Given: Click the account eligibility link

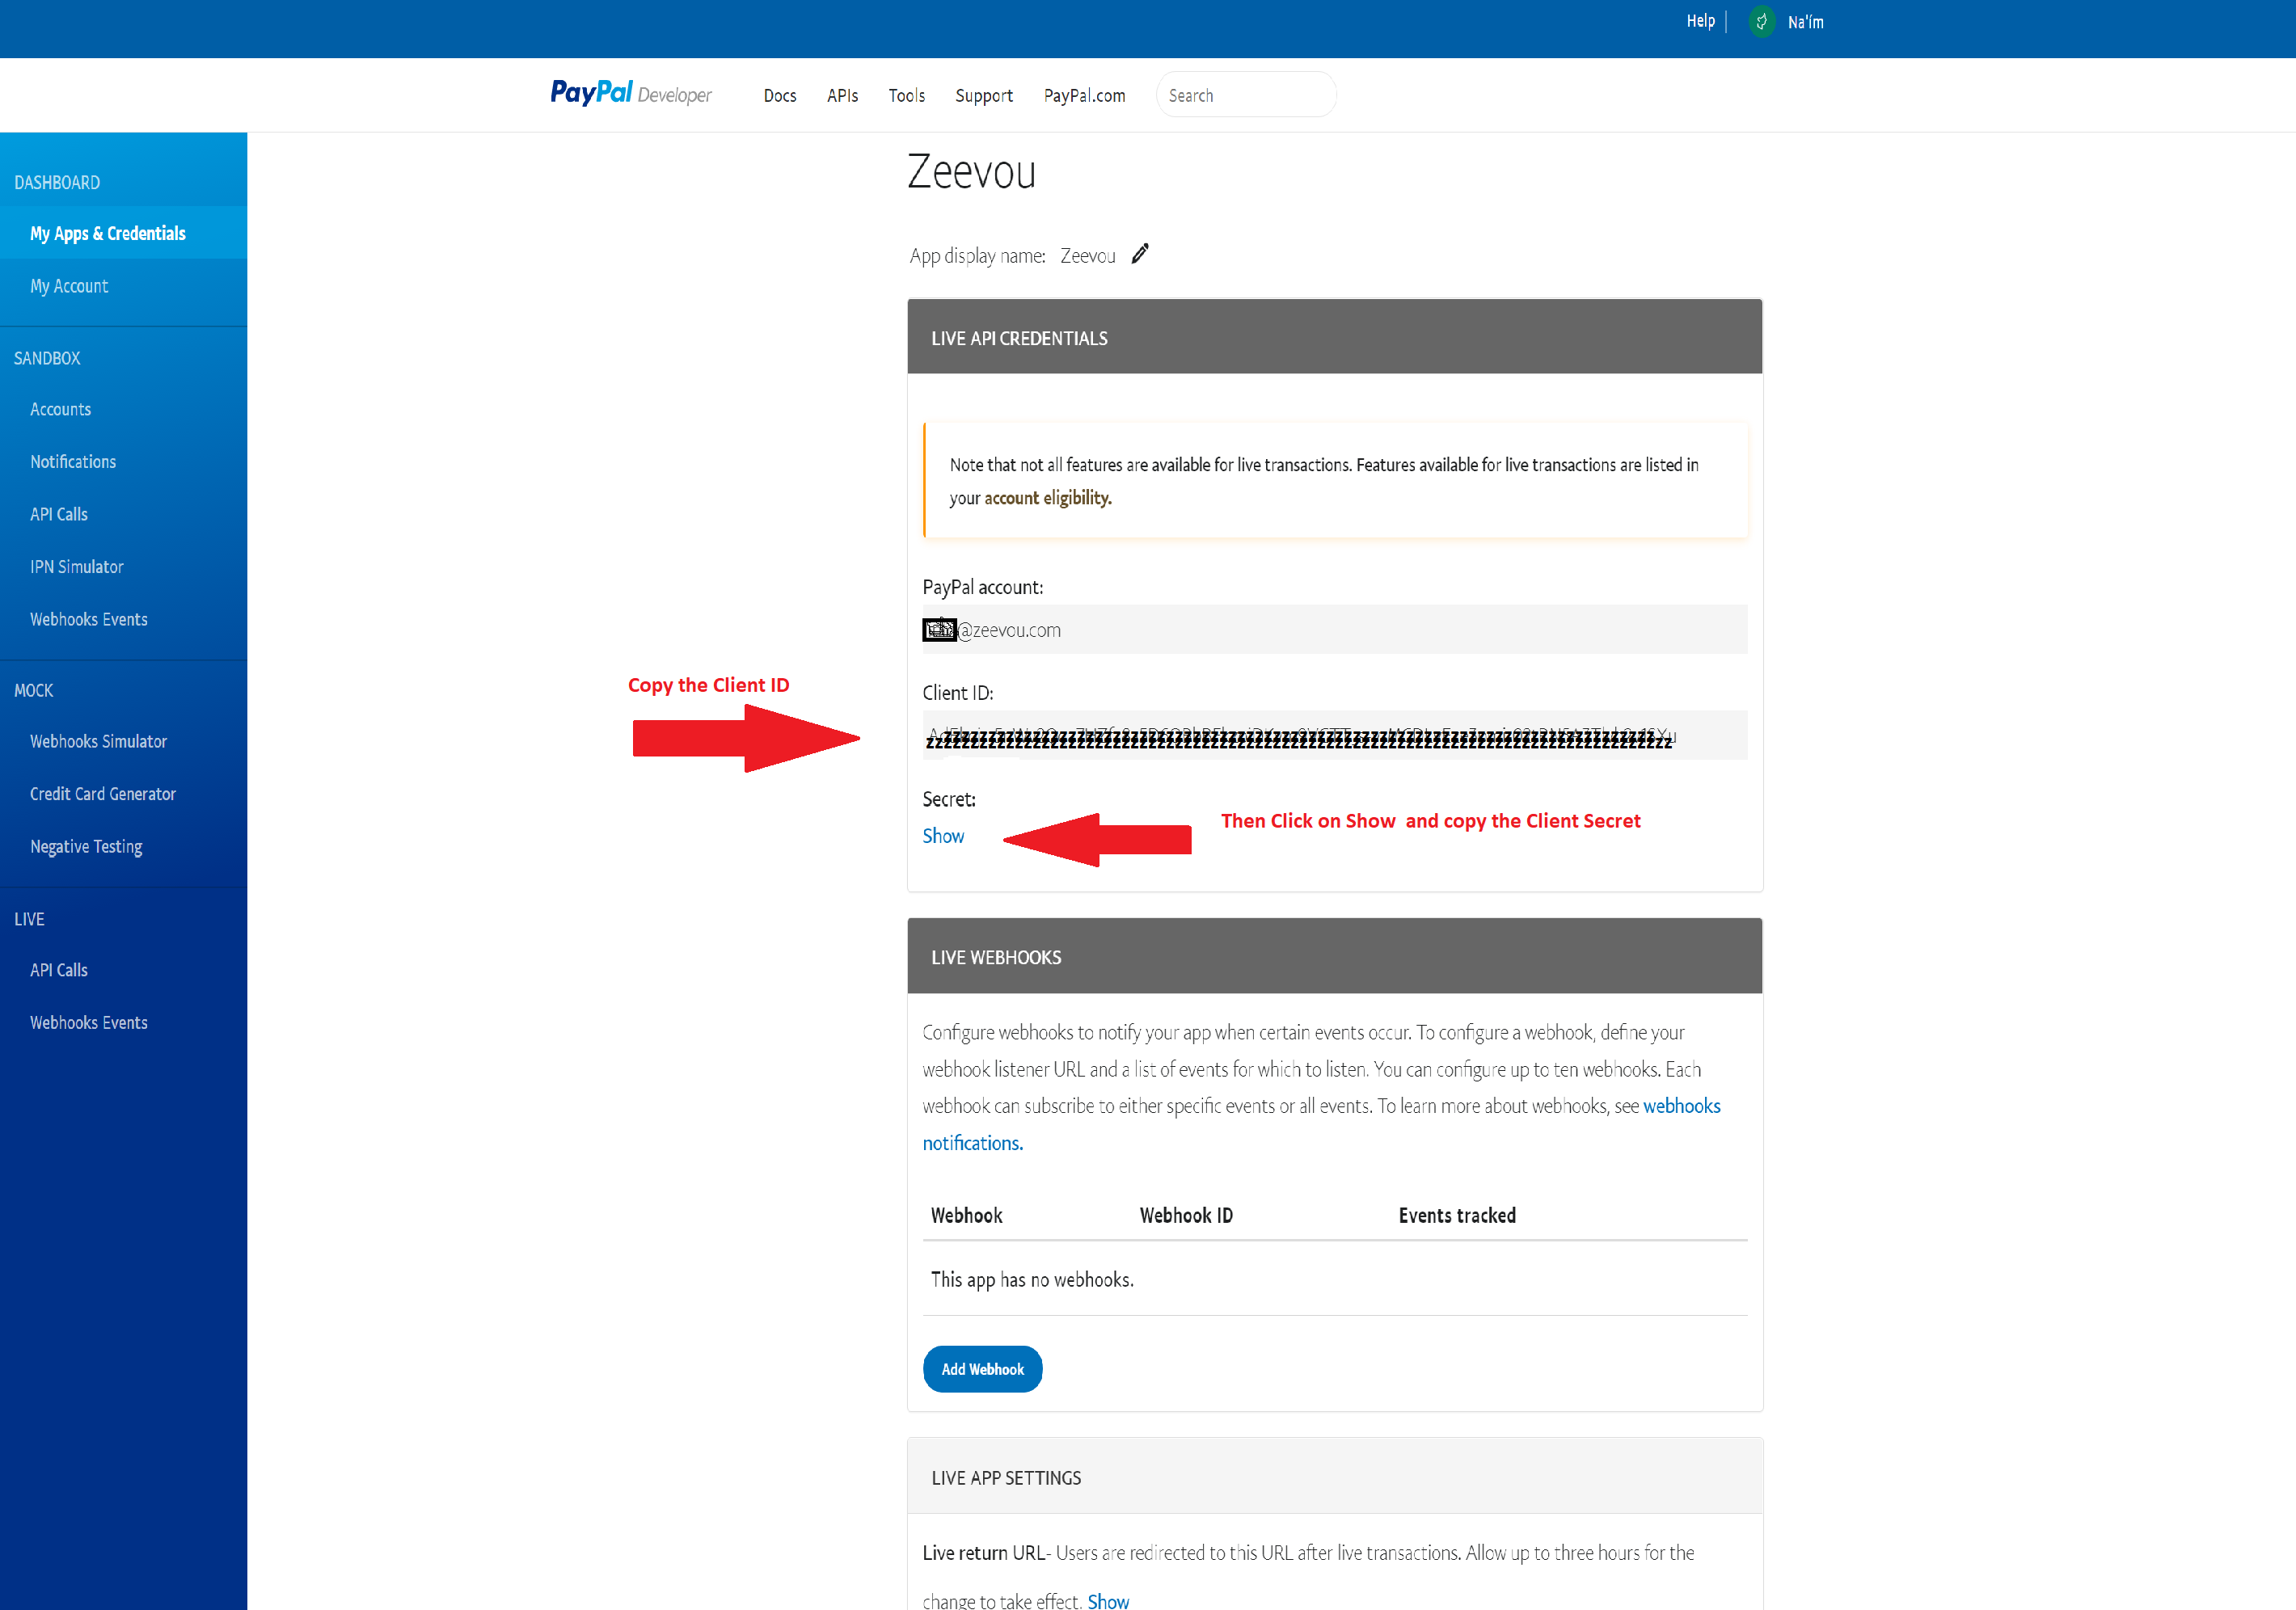Looking at the screenshot, I should 1048,498.
